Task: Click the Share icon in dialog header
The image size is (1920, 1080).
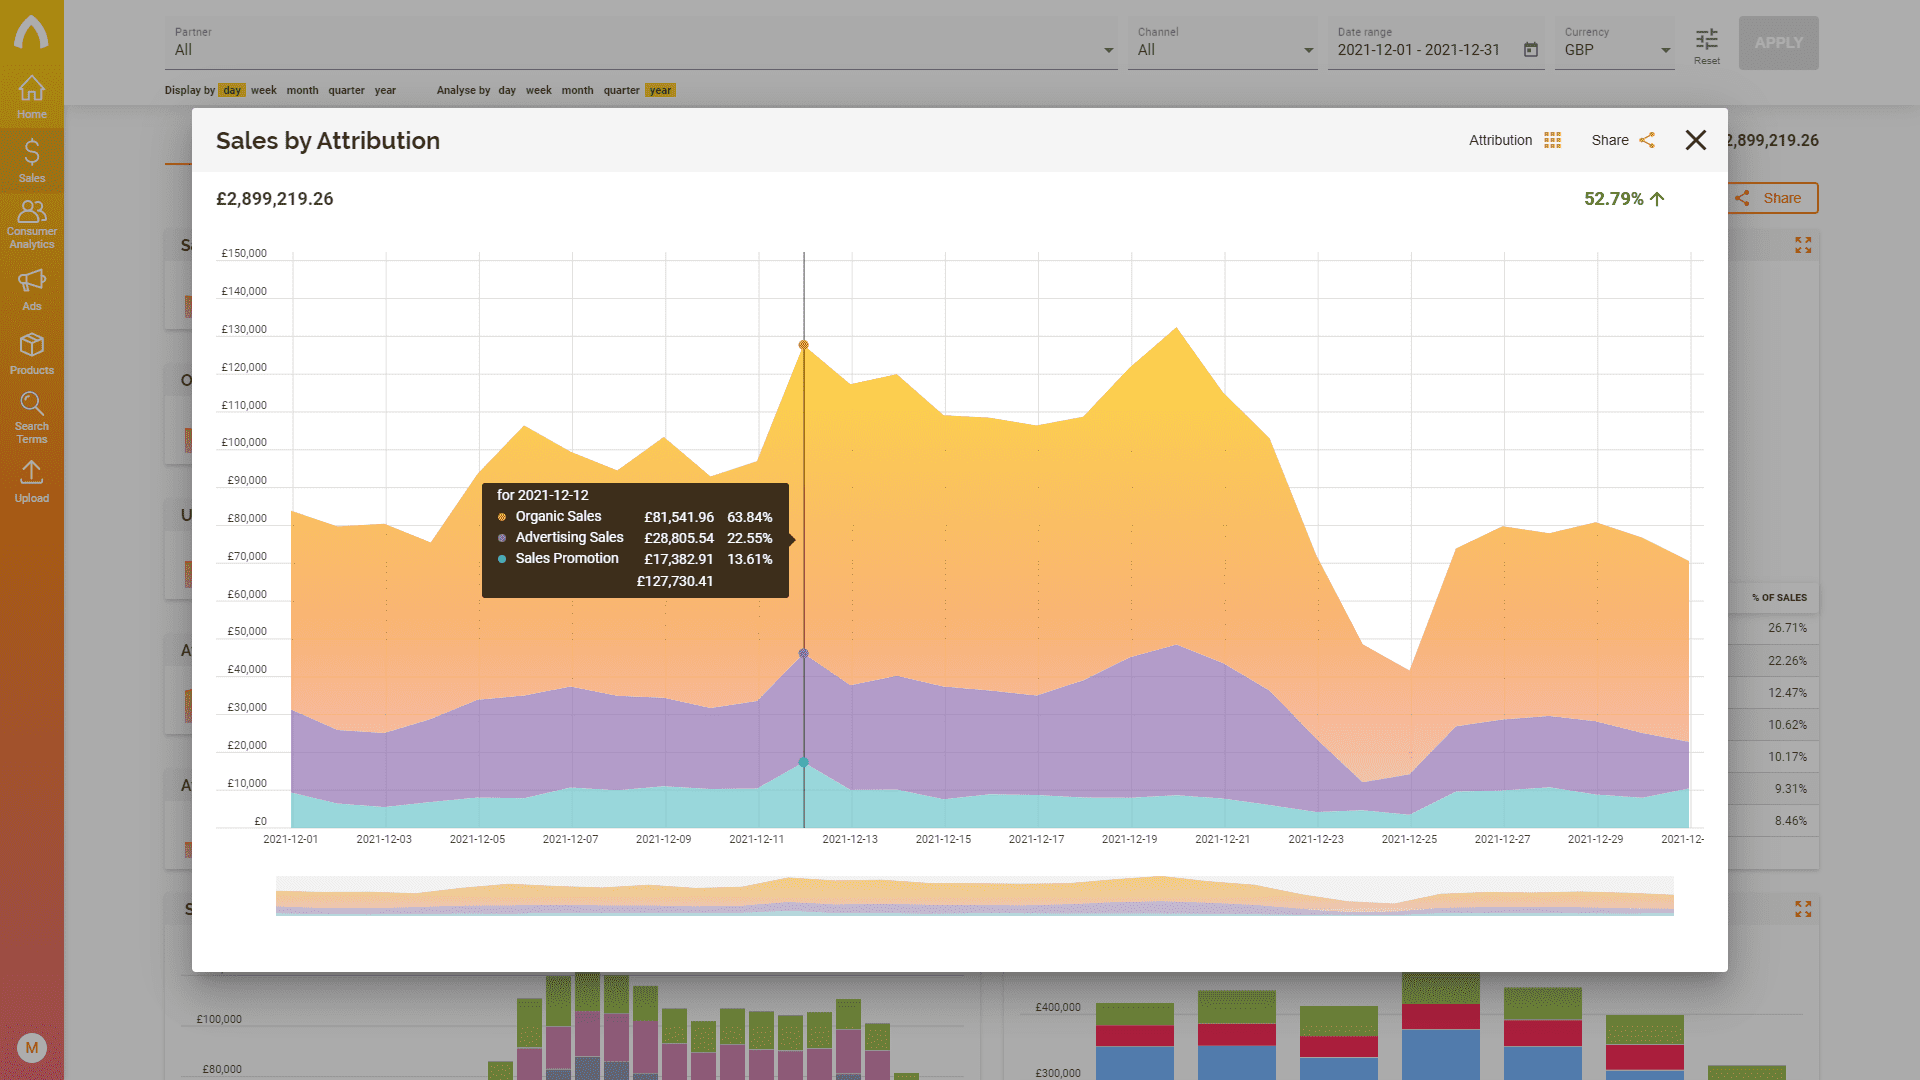Action: tap(1647, 140)
